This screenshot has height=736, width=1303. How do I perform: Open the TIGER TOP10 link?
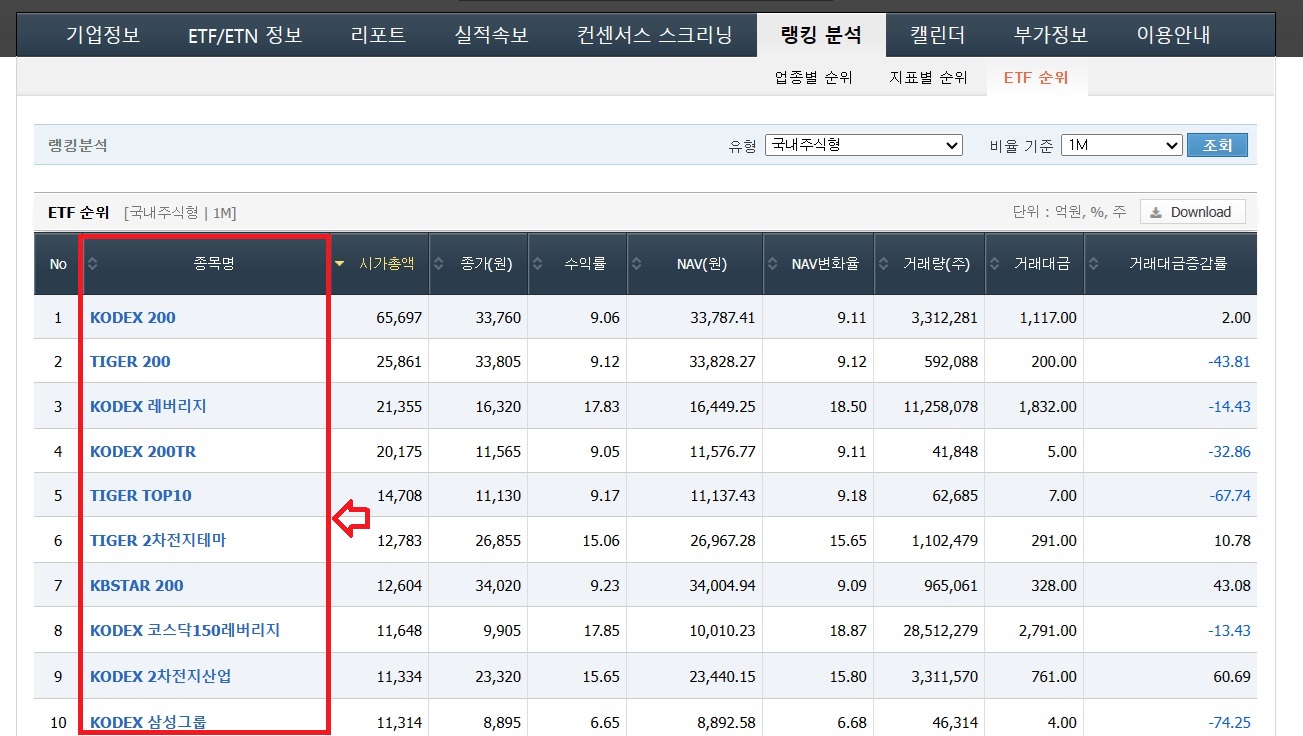(x=141, y=495)
